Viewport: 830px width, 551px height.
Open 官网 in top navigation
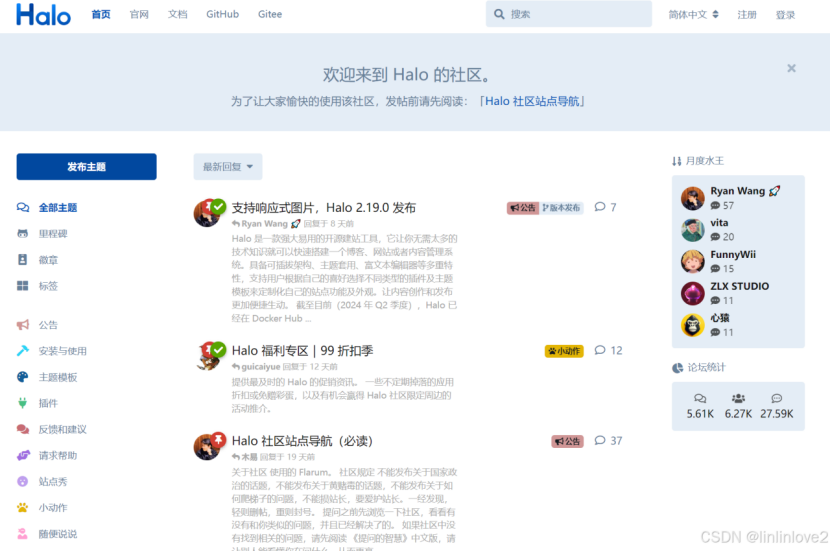click(x=139, y=14)
